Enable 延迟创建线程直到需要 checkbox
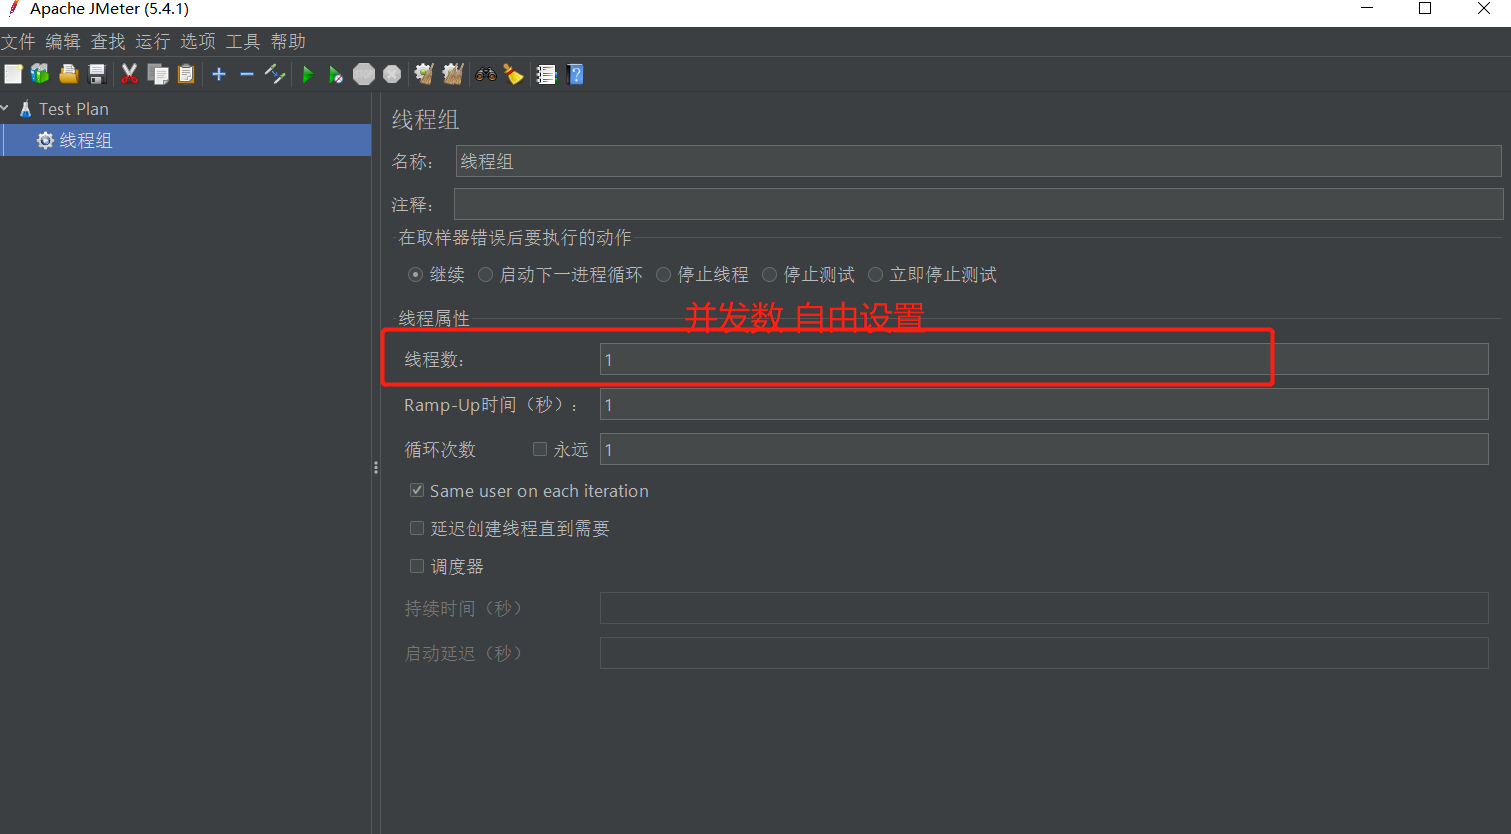This screenshot has height=834, width=1511. pos(417,528)
